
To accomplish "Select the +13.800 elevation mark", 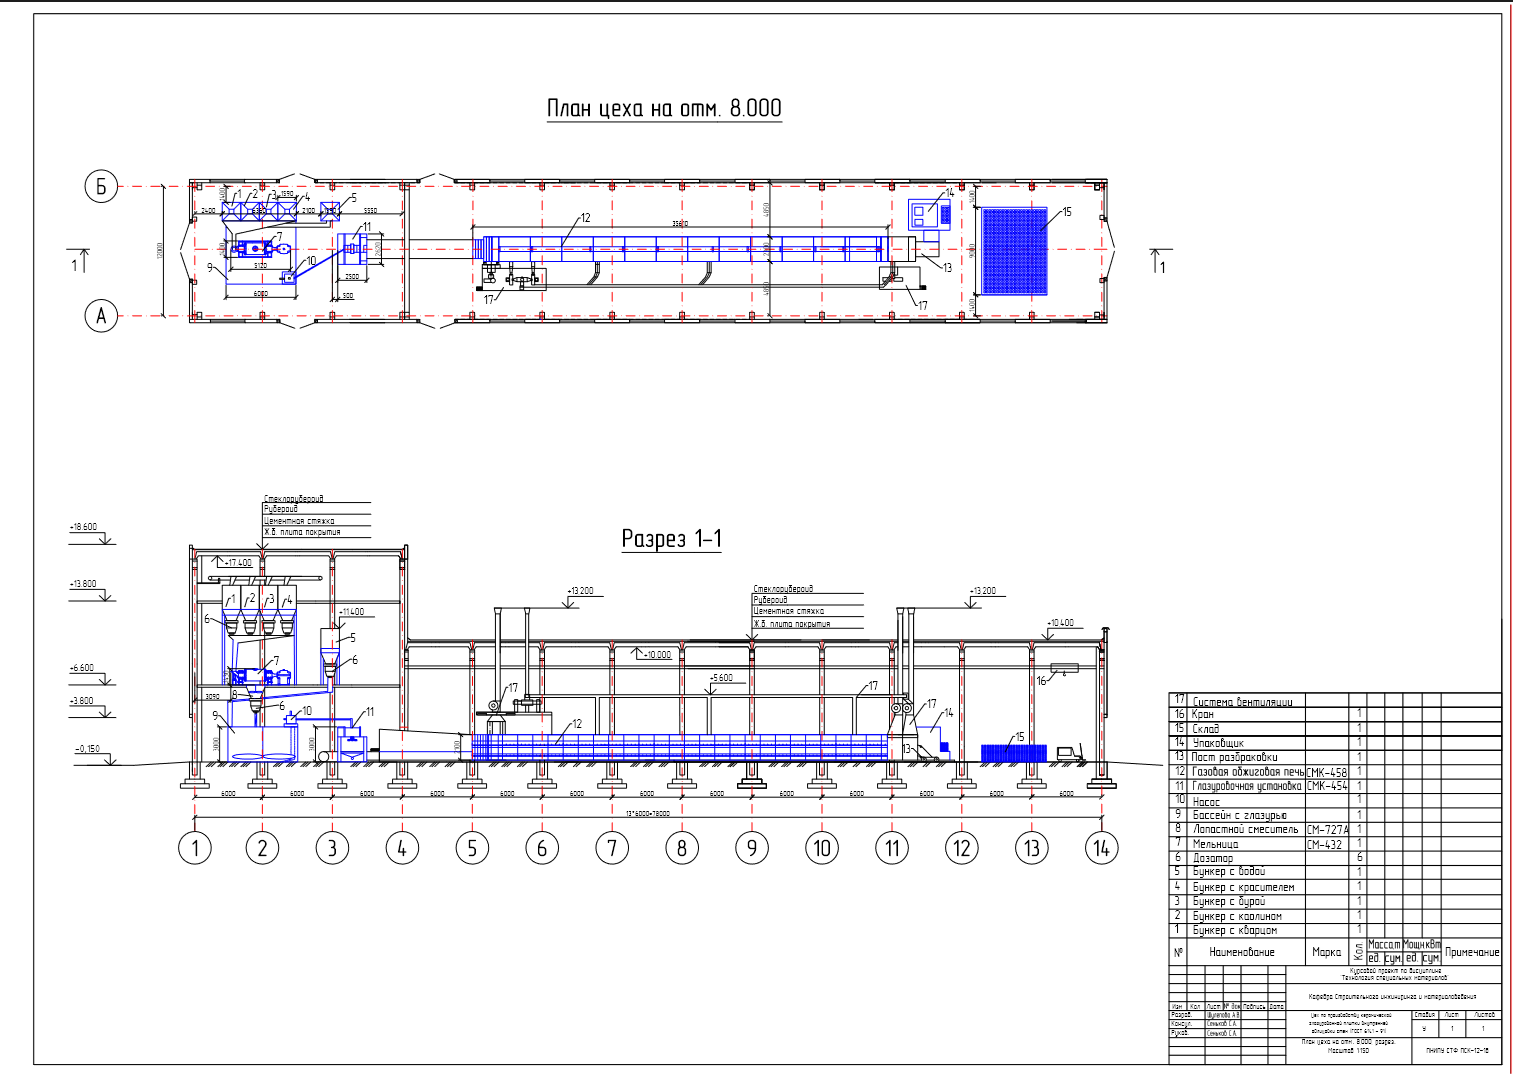I will [x=91, y=590].
